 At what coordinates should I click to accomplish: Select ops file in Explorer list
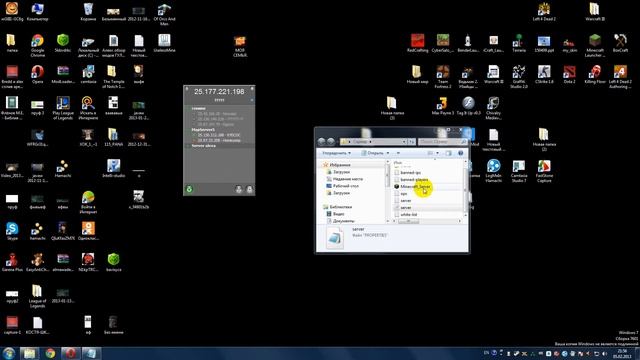click(400, 193)
